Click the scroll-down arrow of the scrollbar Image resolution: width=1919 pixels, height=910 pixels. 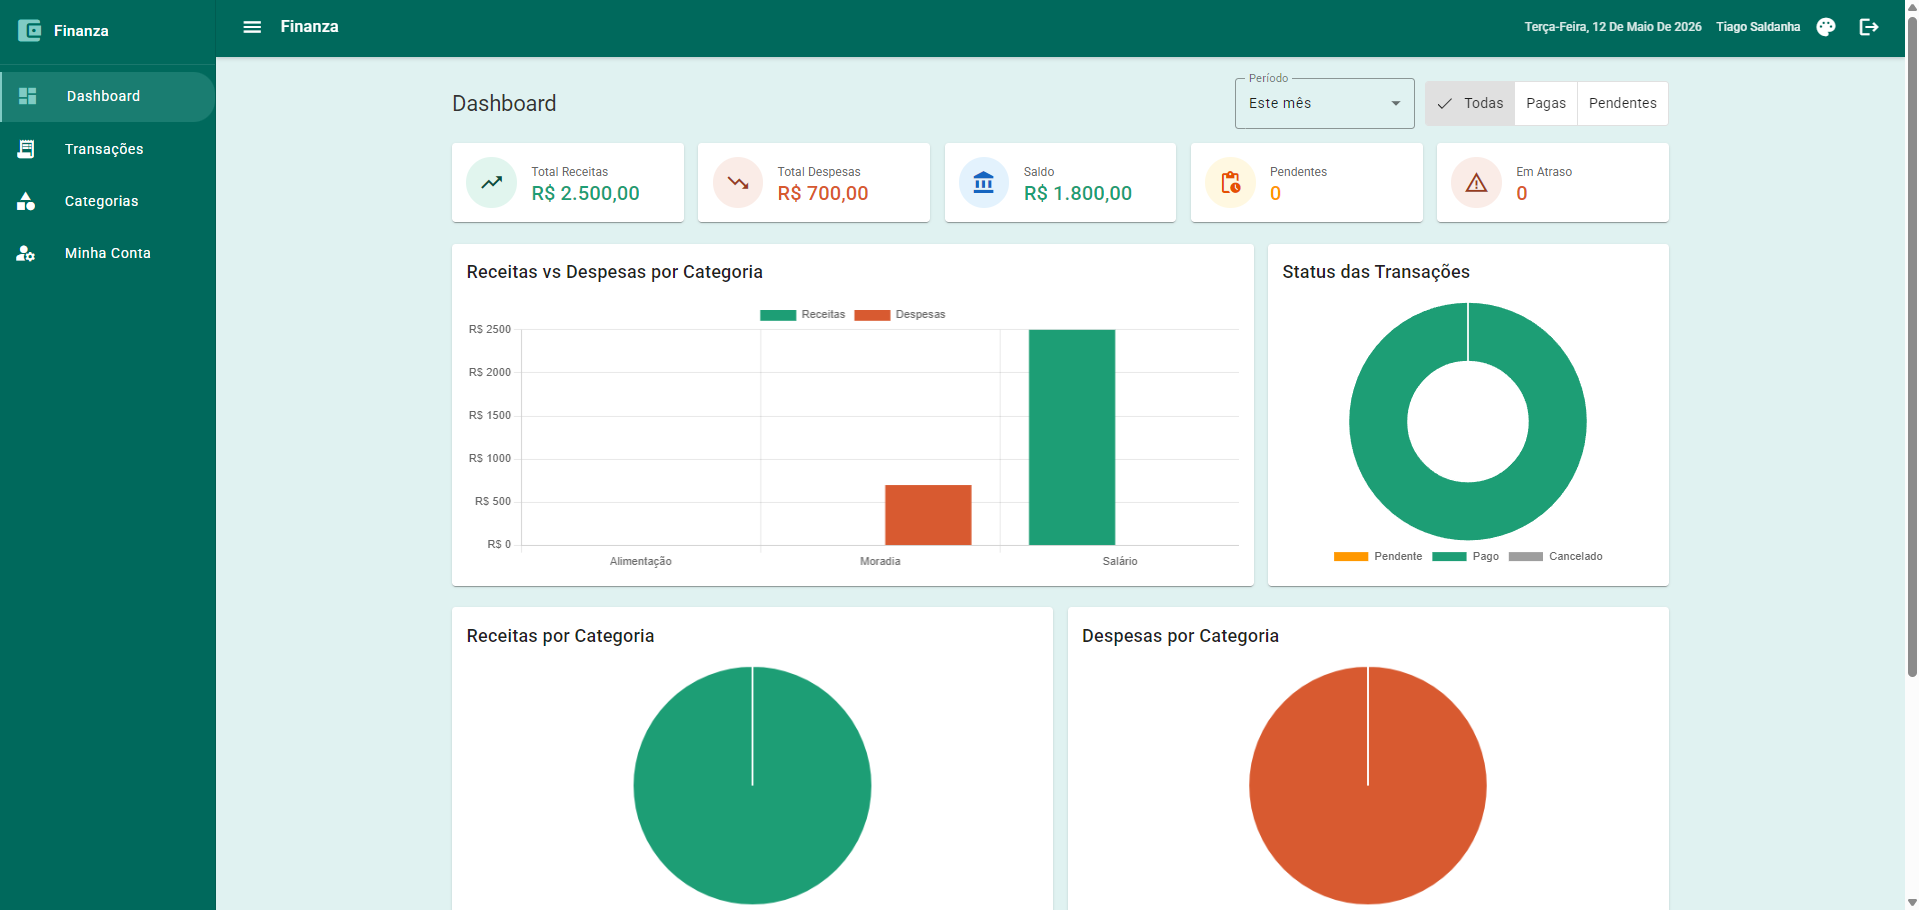1912,902
